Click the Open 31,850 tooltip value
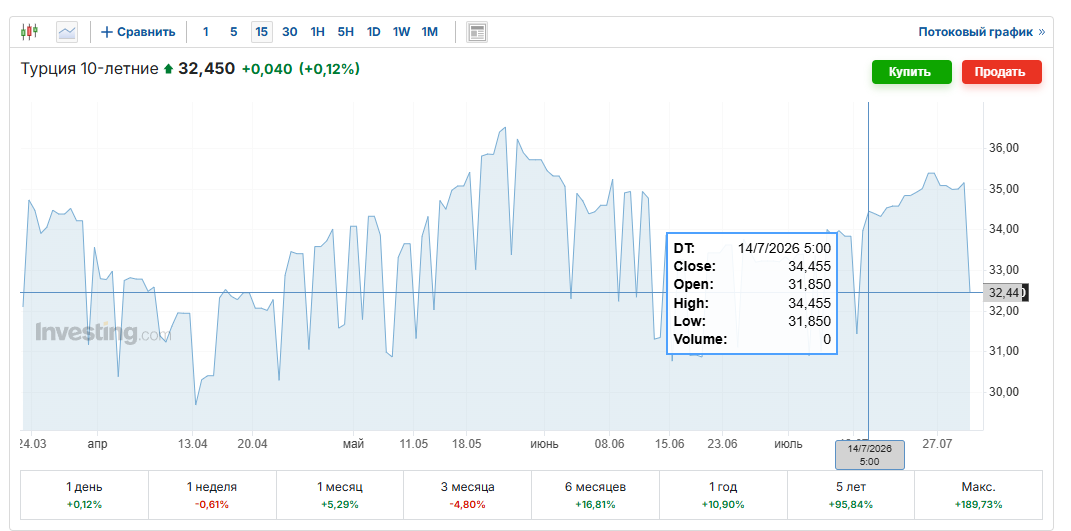This screenshot has width=1071, height=531. point(809,284)
